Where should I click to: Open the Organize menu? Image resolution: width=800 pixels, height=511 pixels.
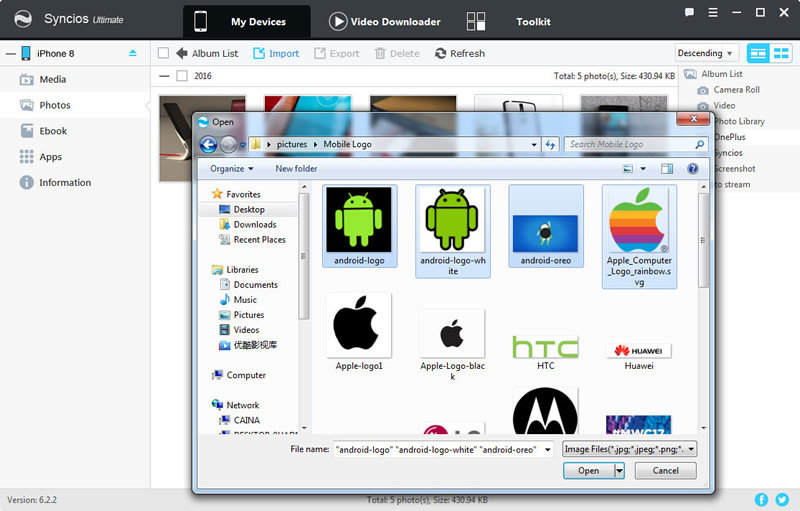[232, 168]
